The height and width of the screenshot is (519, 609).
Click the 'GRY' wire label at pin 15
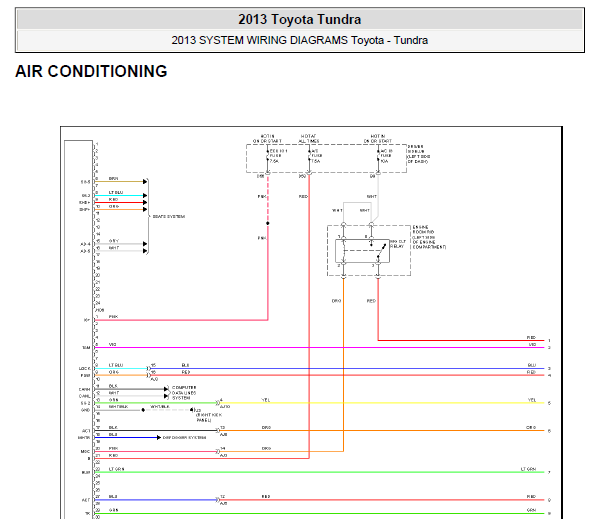114,241
